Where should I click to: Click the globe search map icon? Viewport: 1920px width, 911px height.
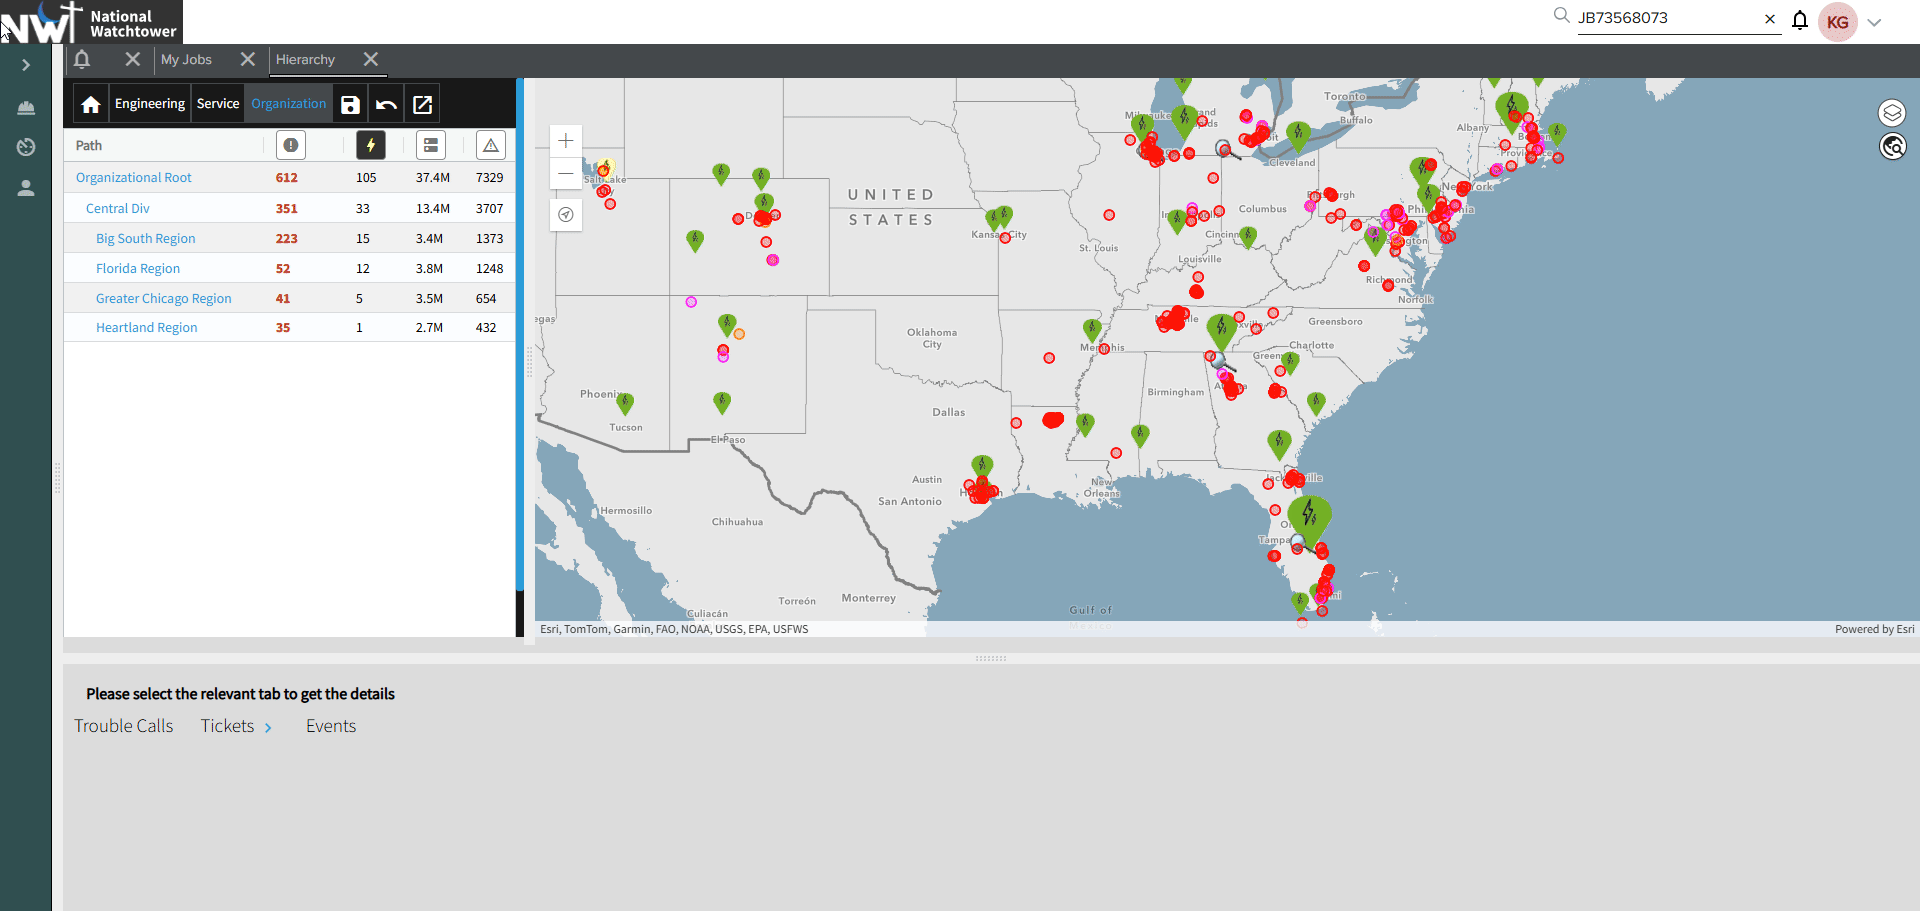coord(1892,147)
